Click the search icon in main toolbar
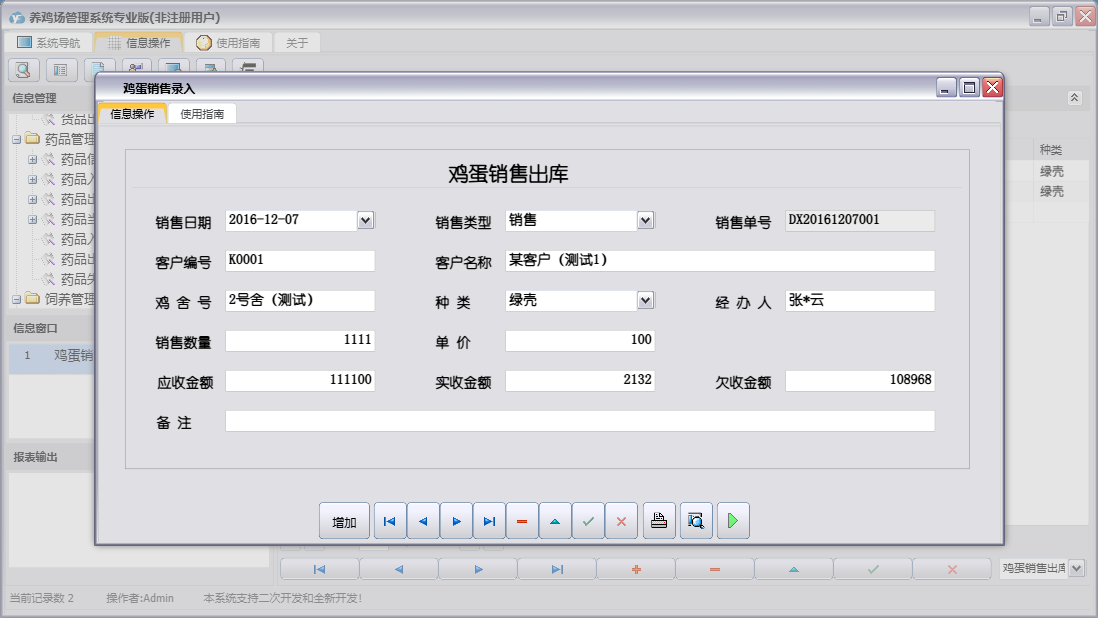The height and width of the screenshot is (618, 1098). (24, 69)
